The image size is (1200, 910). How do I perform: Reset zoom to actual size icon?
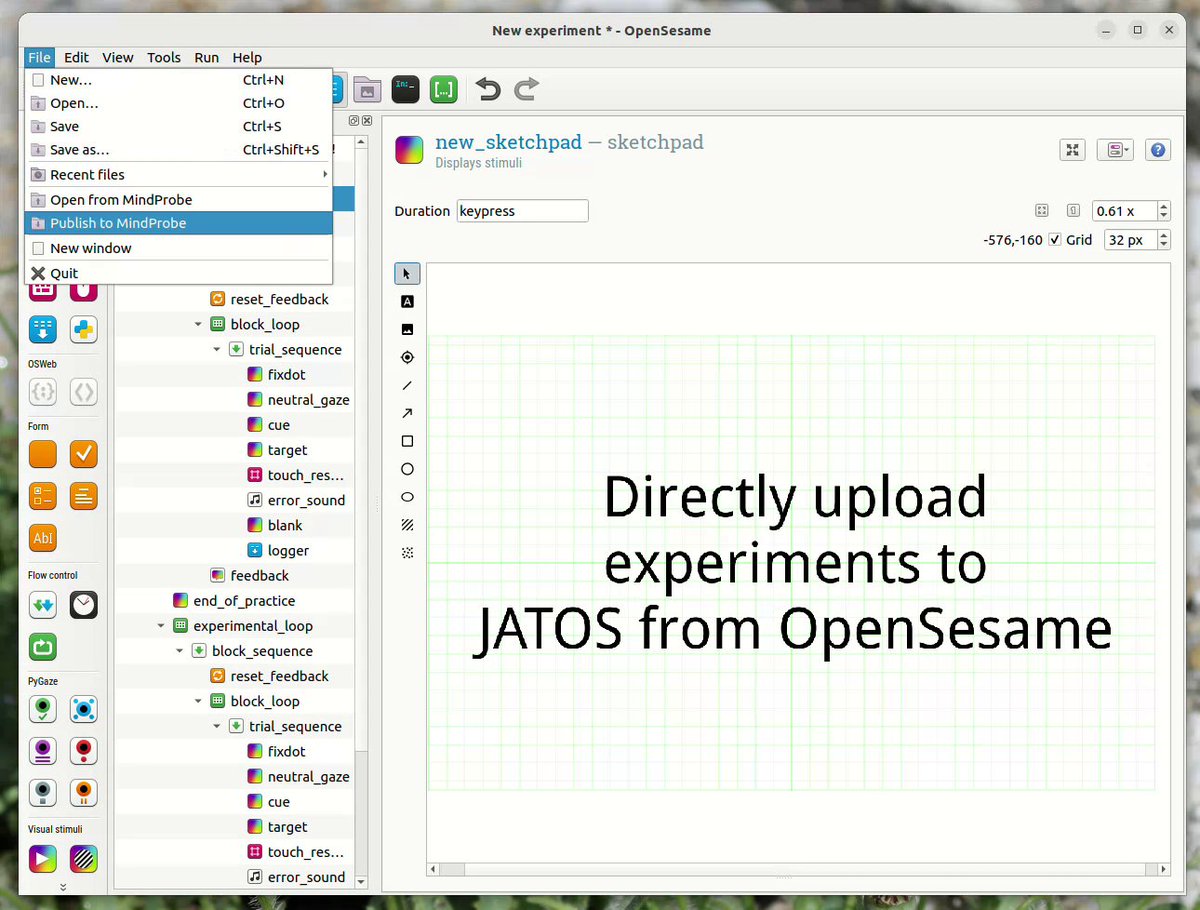(1073, 211)
